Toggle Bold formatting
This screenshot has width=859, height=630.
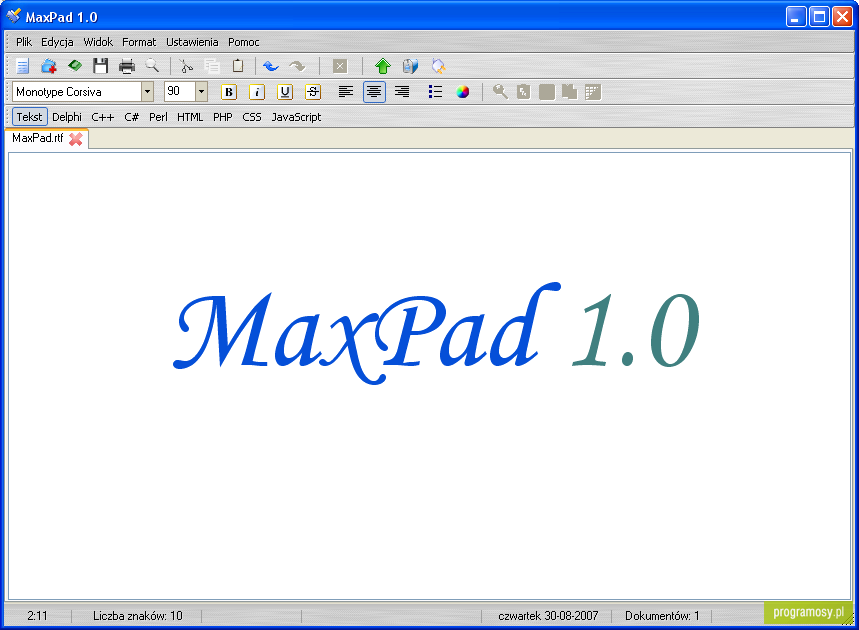(229, 92)
